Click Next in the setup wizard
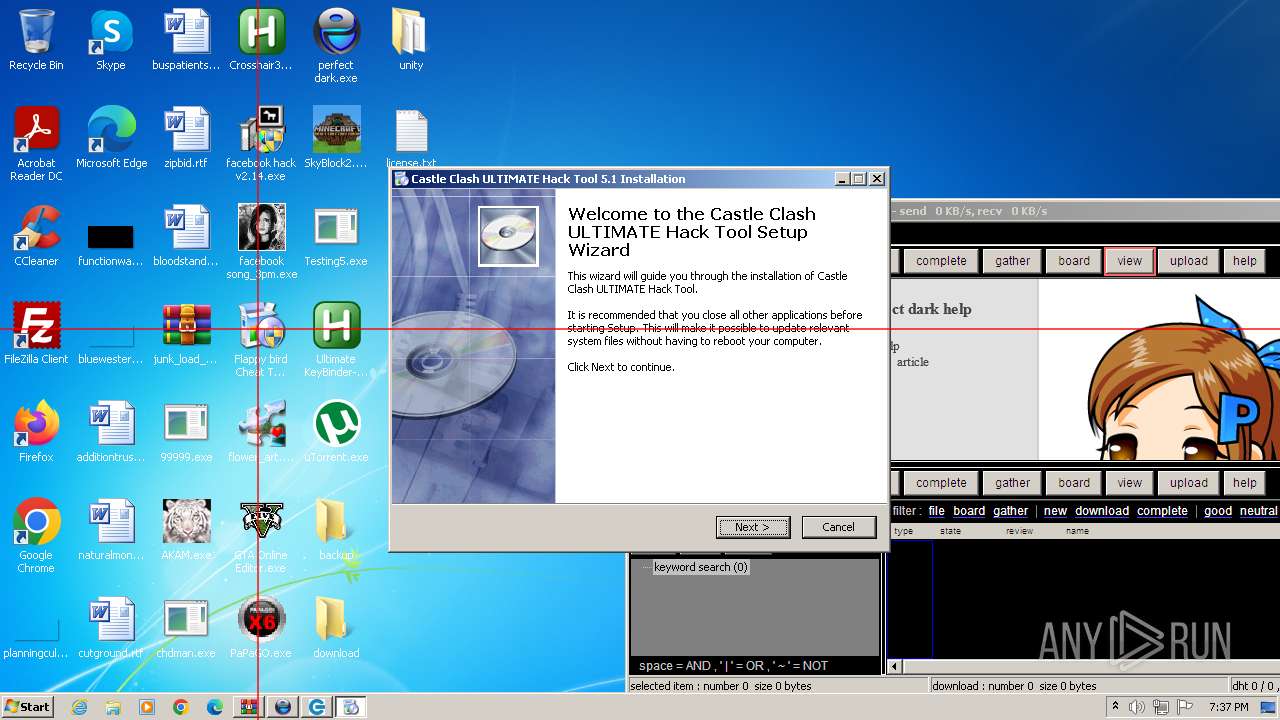Viewport: 1280px width, 720px height. (753, 527)
